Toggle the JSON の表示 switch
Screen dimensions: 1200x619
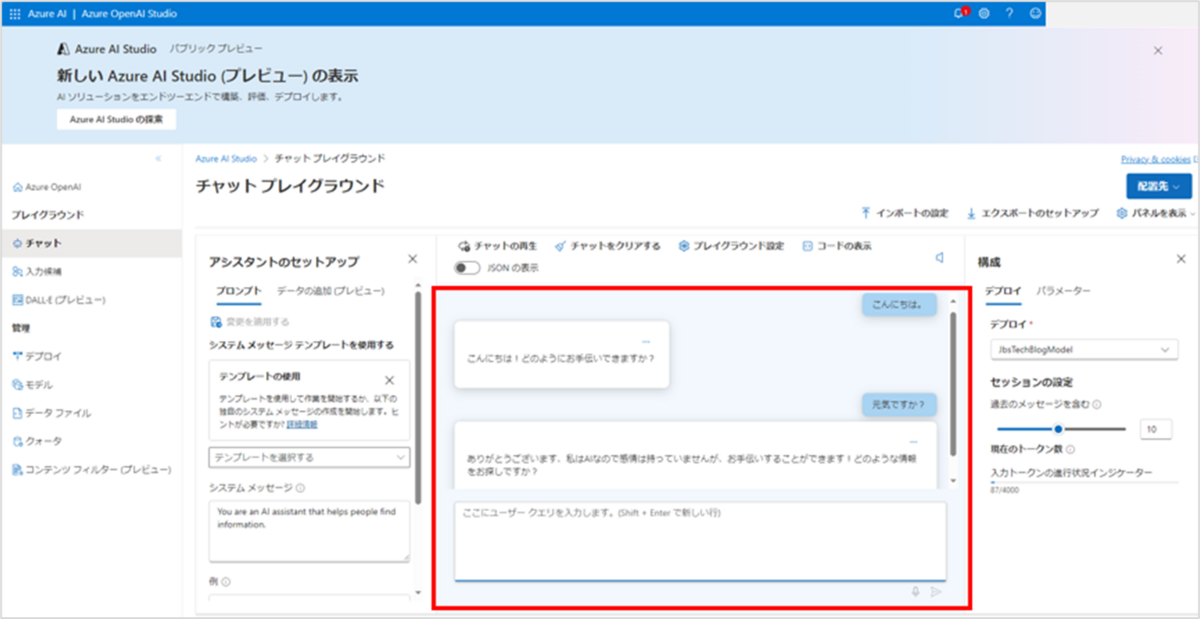click(x=467, y=268)
